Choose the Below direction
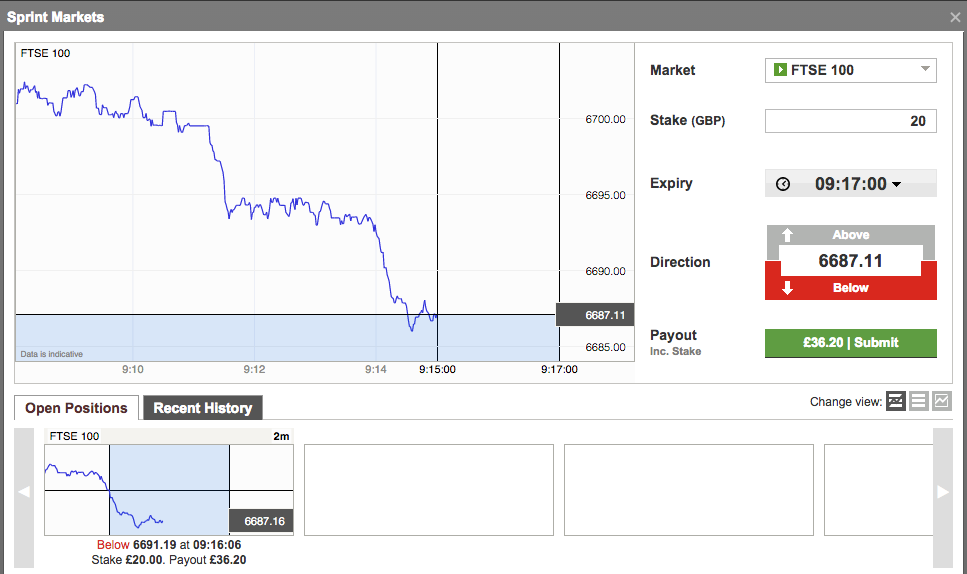Viewport: 967px width, 574px height. (x=850, y=288)
